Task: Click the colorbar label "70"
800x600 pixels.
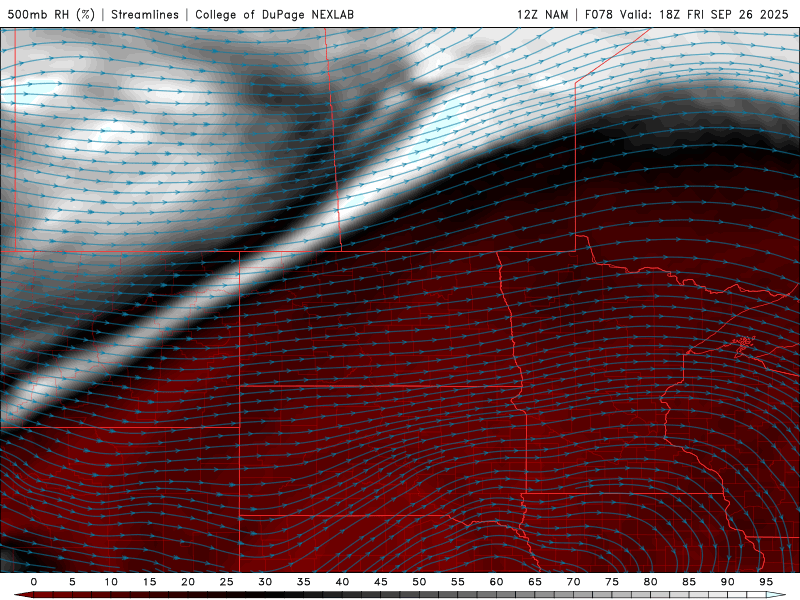Action: coord(573,582)
